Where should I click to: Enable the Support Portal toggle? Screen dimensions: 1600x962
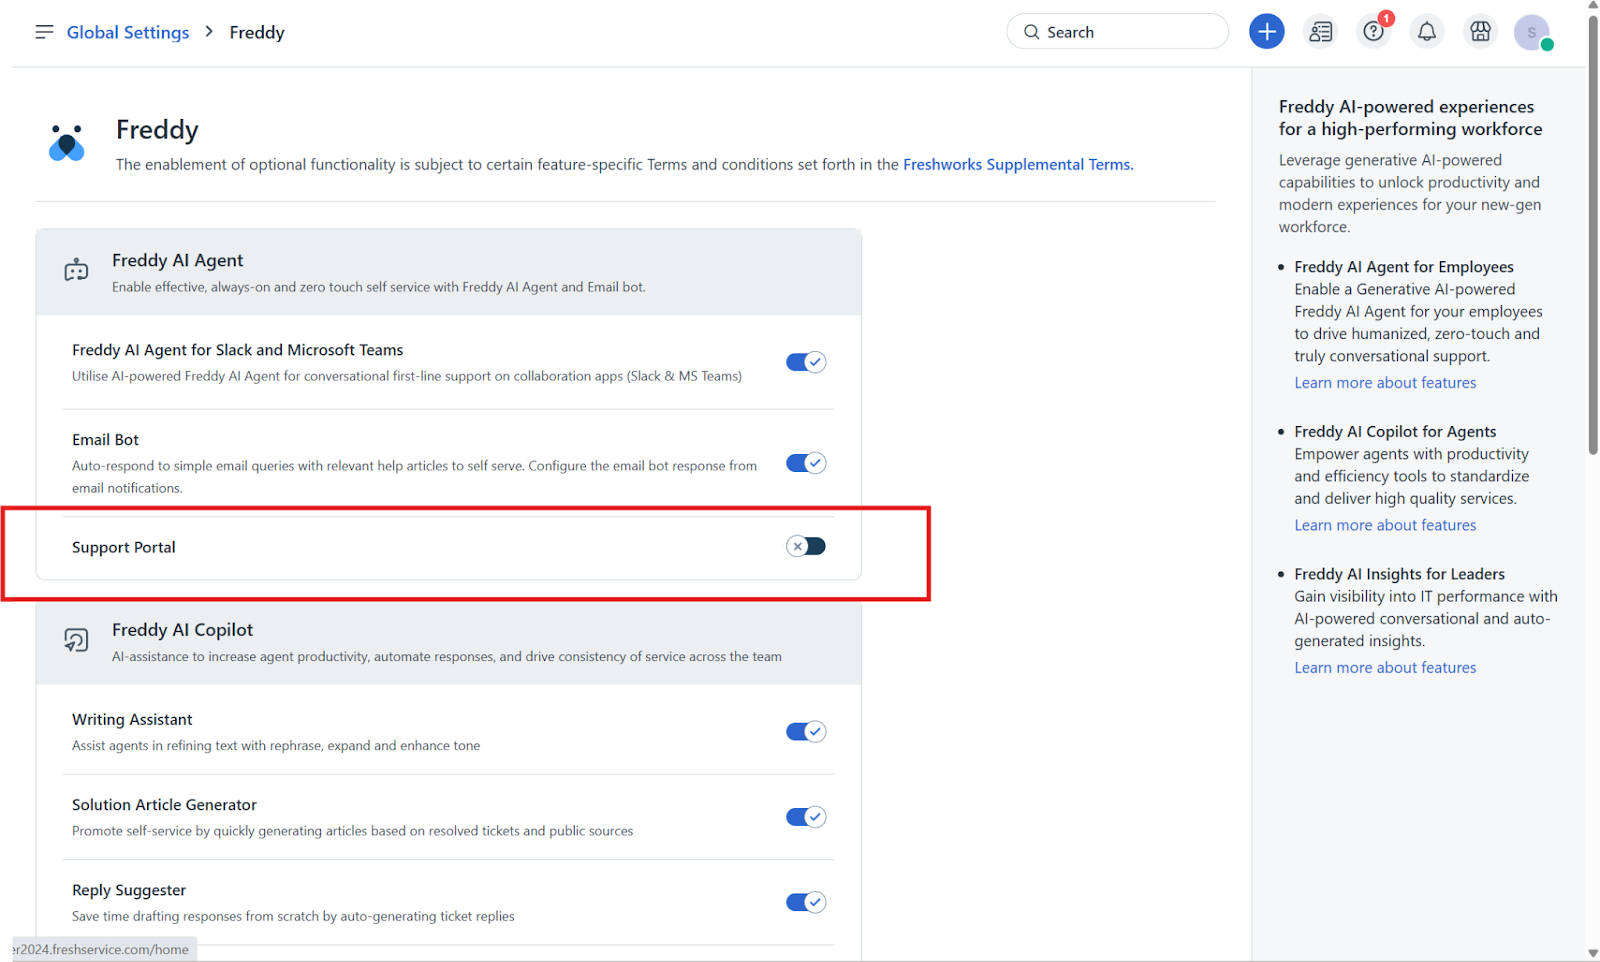(805, 546)
